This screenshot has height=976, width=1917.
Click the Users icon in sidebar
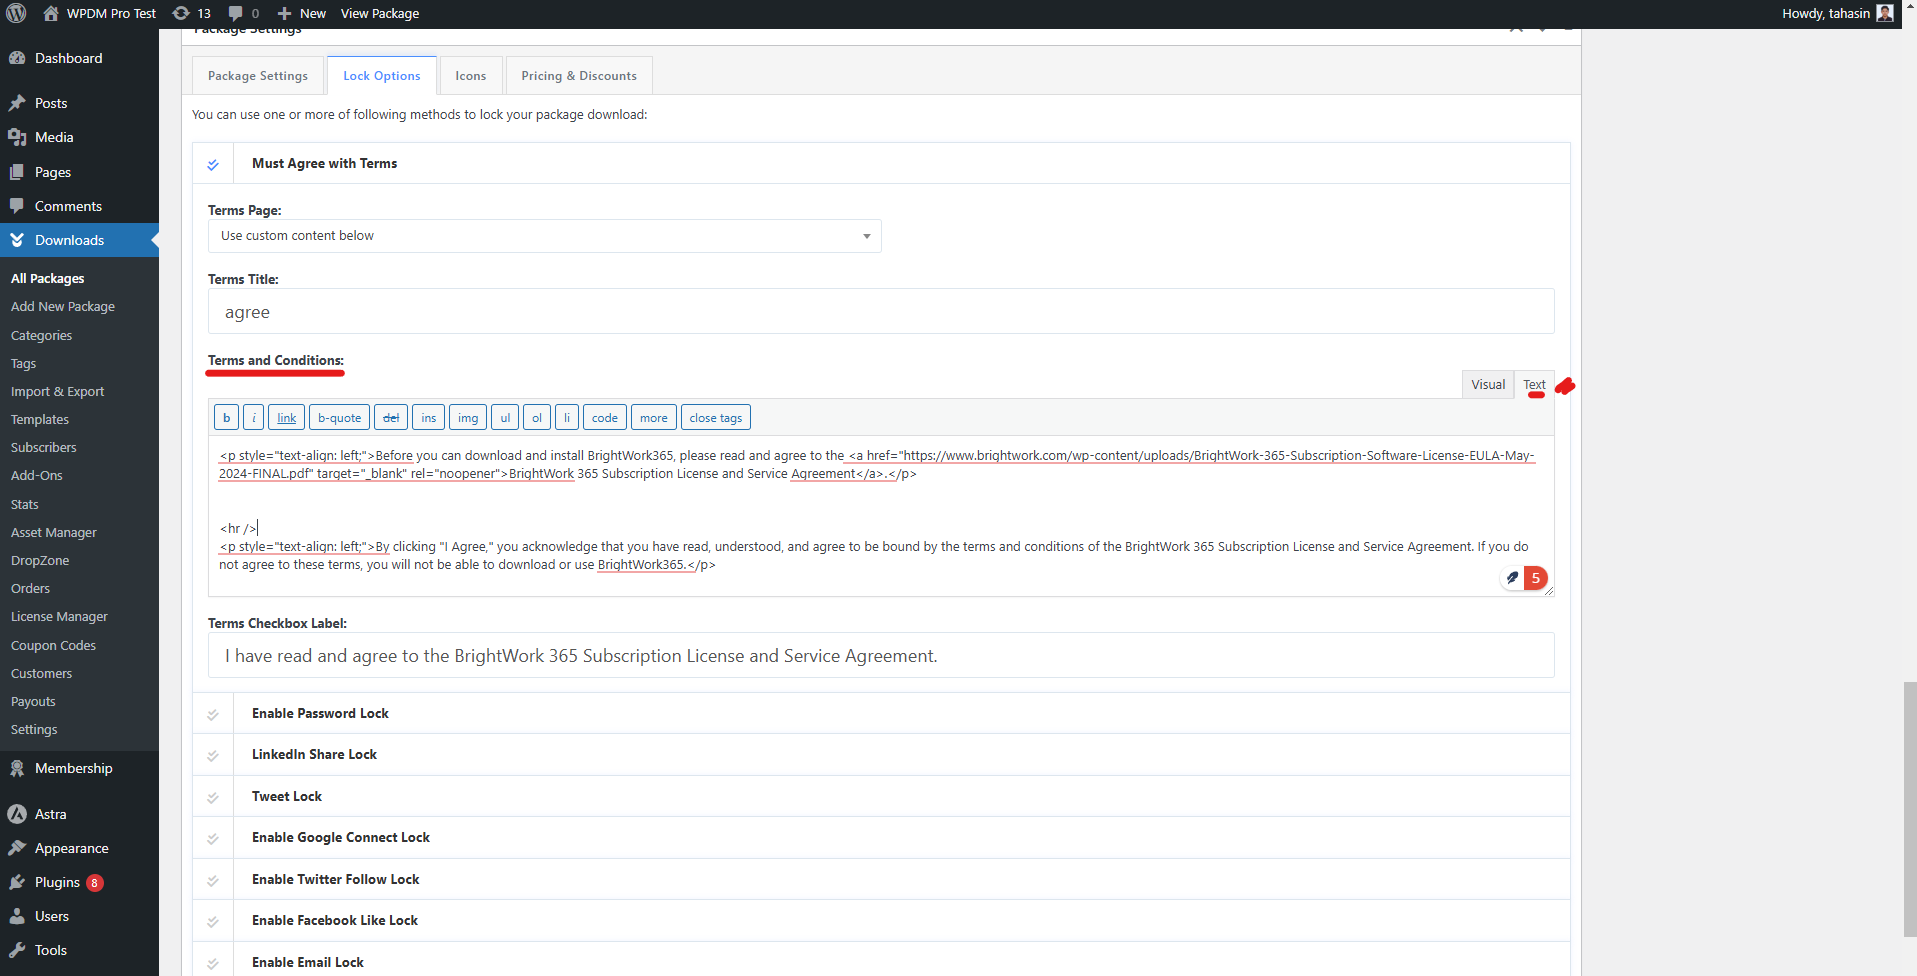(17, 916)
